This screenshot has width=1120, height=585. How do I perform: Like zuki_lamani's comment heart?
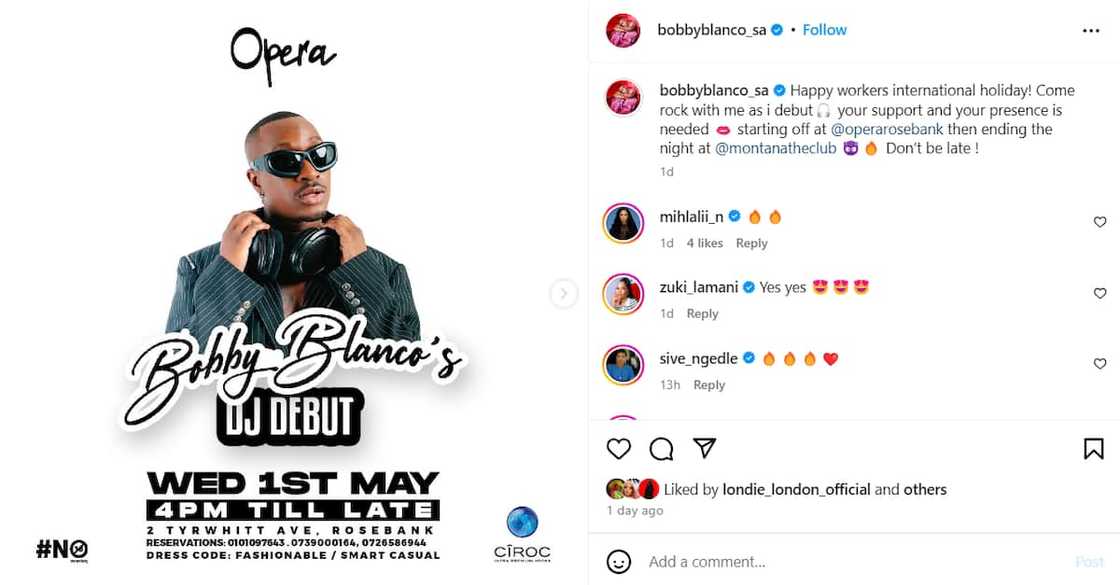(1100, 293)
